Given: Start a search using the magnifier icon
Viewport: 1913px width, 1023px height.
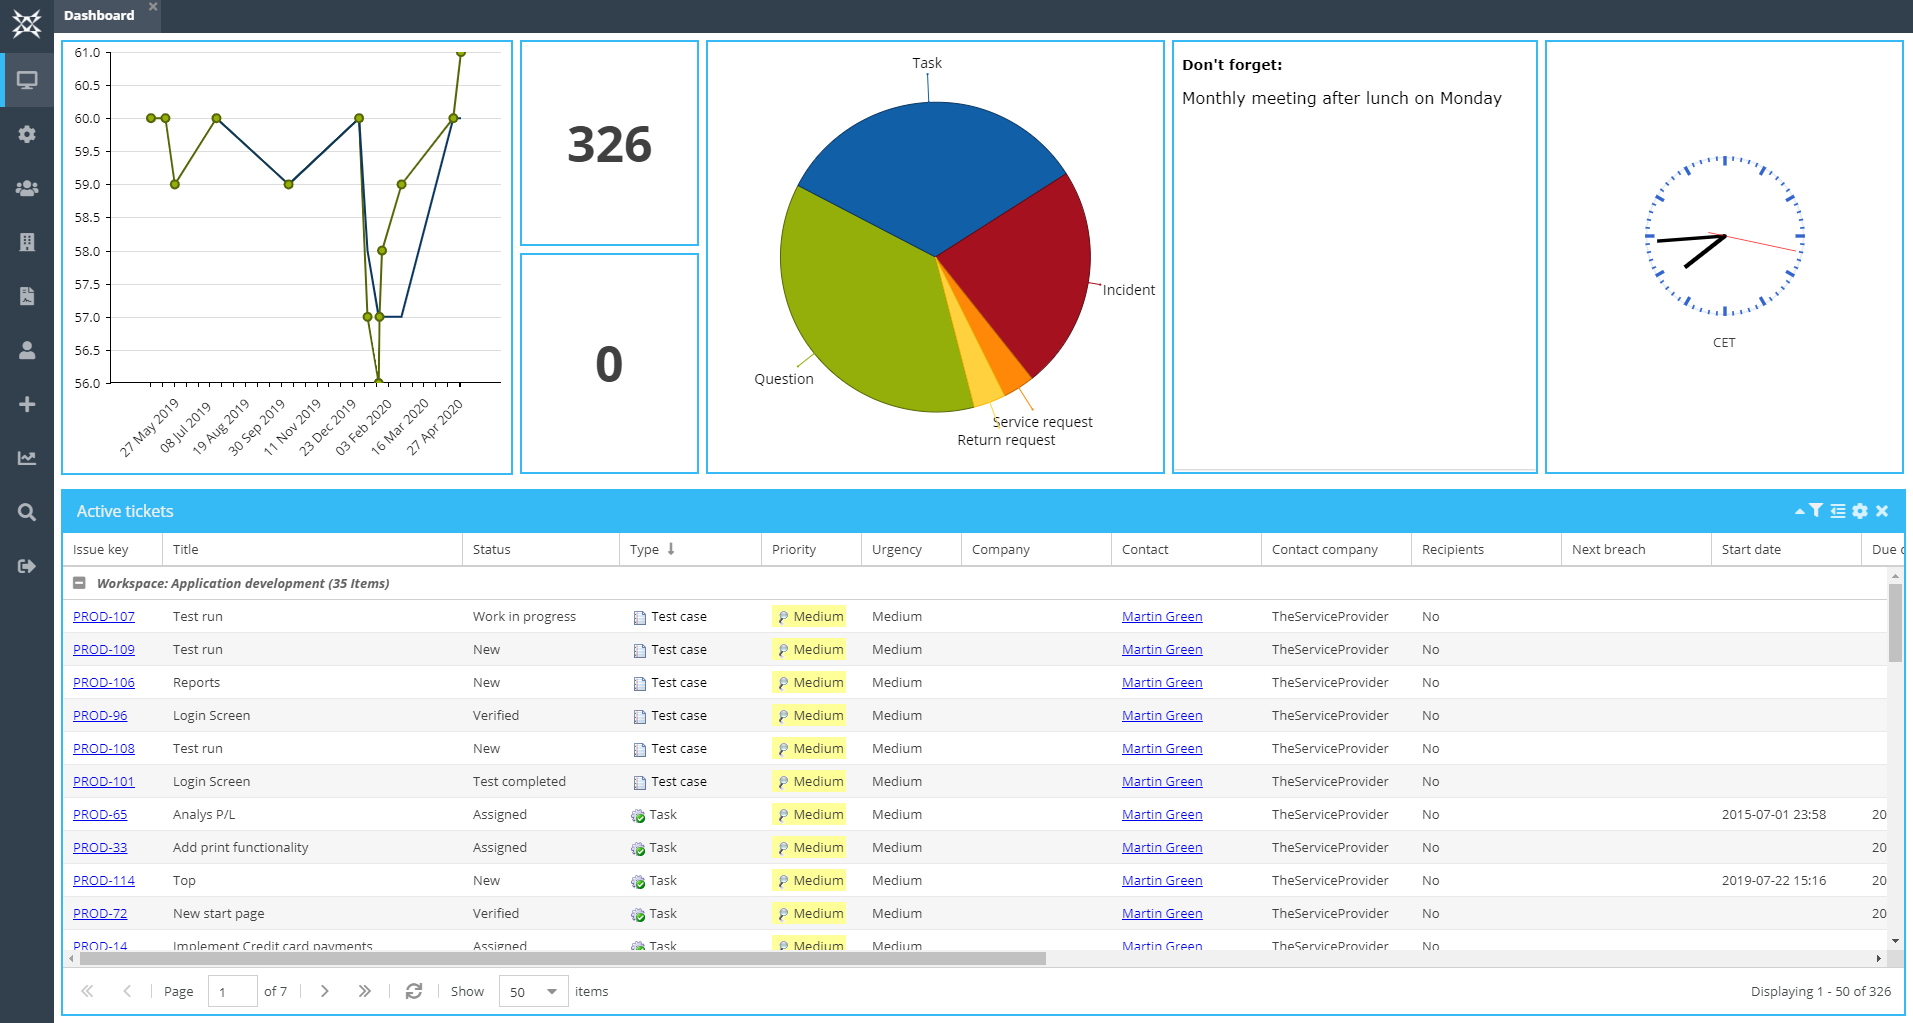Looking at the screenshot, I should click(27, 511).
